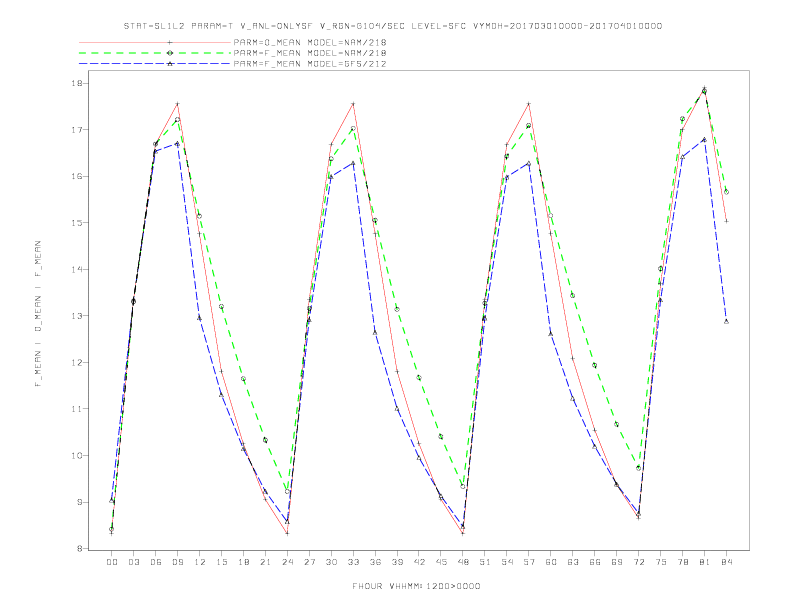This screenshot has height=612, width=792.
Task: Click x-axis tick label 36
Action: coord(375,562)
